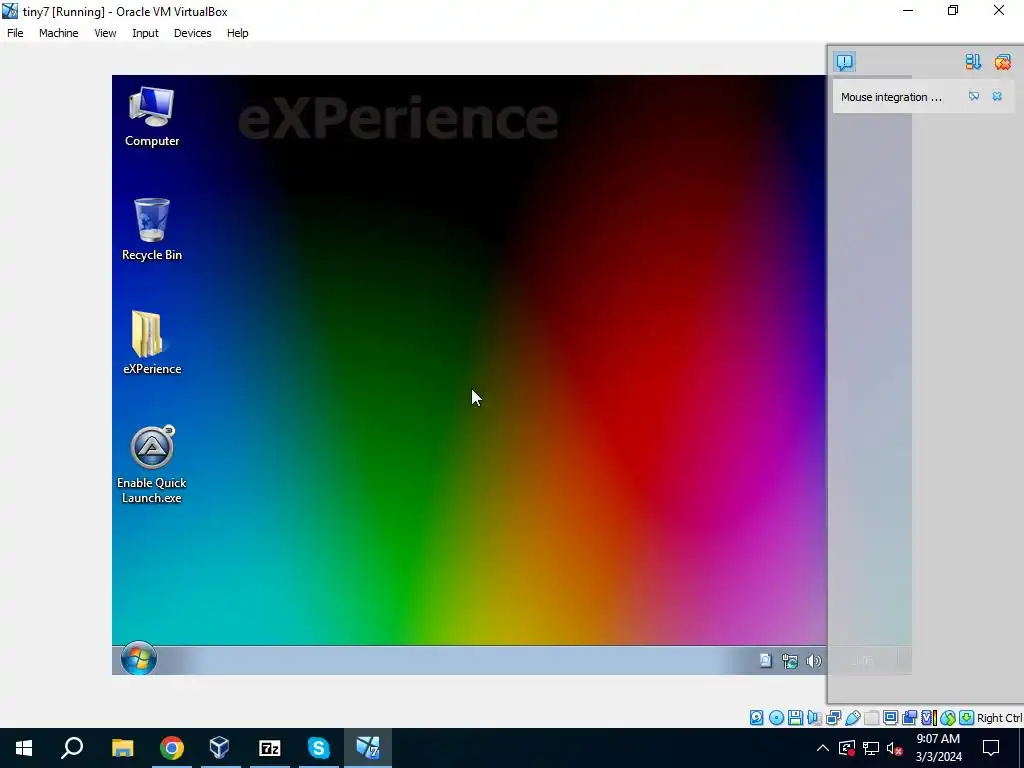This screenshot has width=1024, height=768.
Task: Click the keyboard capture green arrow indicator
Action: tap(967, 718)
